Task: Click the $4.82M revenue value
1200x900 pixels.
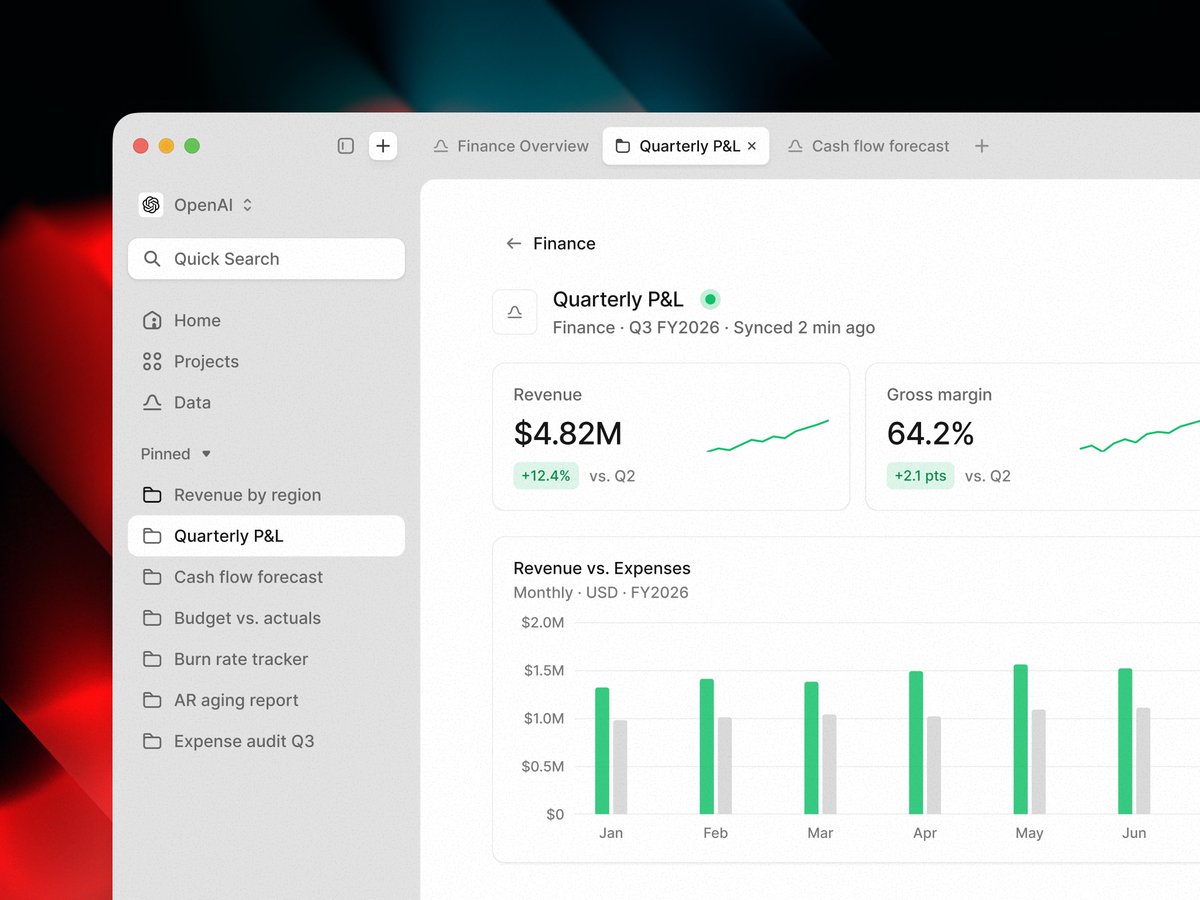Action: 568,434
